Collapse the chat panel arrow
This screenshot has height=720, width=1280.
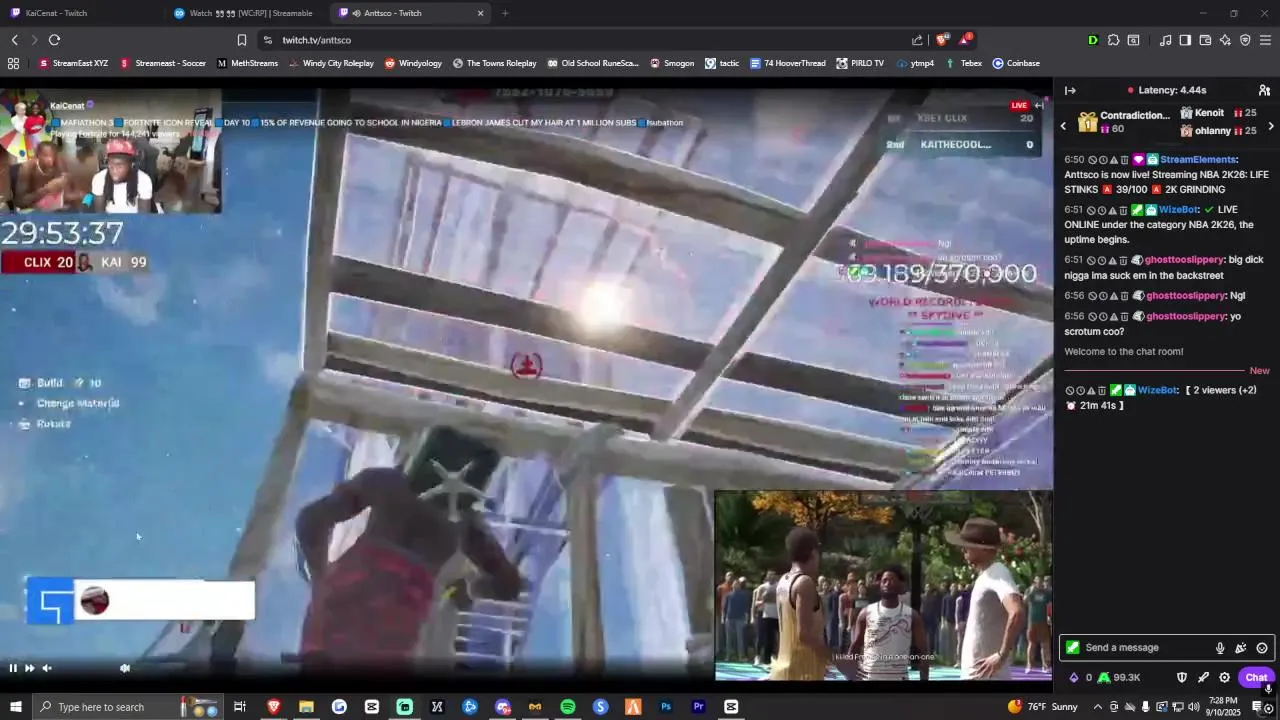1070,90
